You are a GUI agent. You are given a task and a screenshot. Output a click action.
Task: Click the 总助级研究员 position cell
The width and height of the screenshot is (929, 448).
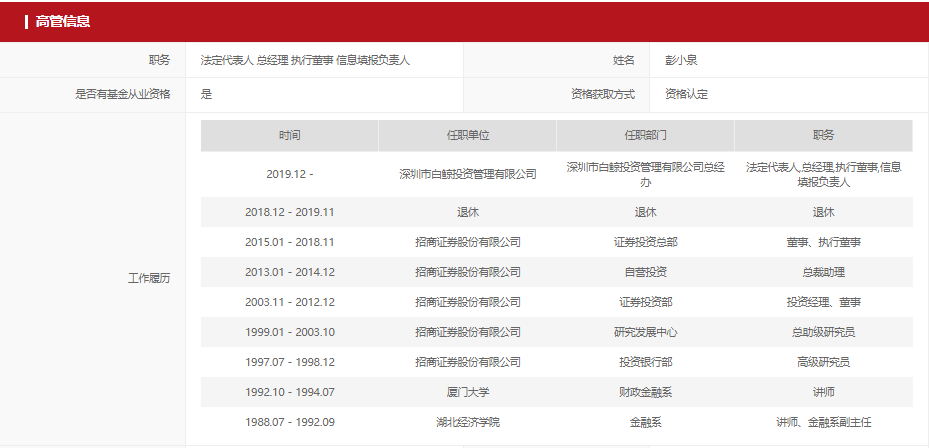coord(824,332)
